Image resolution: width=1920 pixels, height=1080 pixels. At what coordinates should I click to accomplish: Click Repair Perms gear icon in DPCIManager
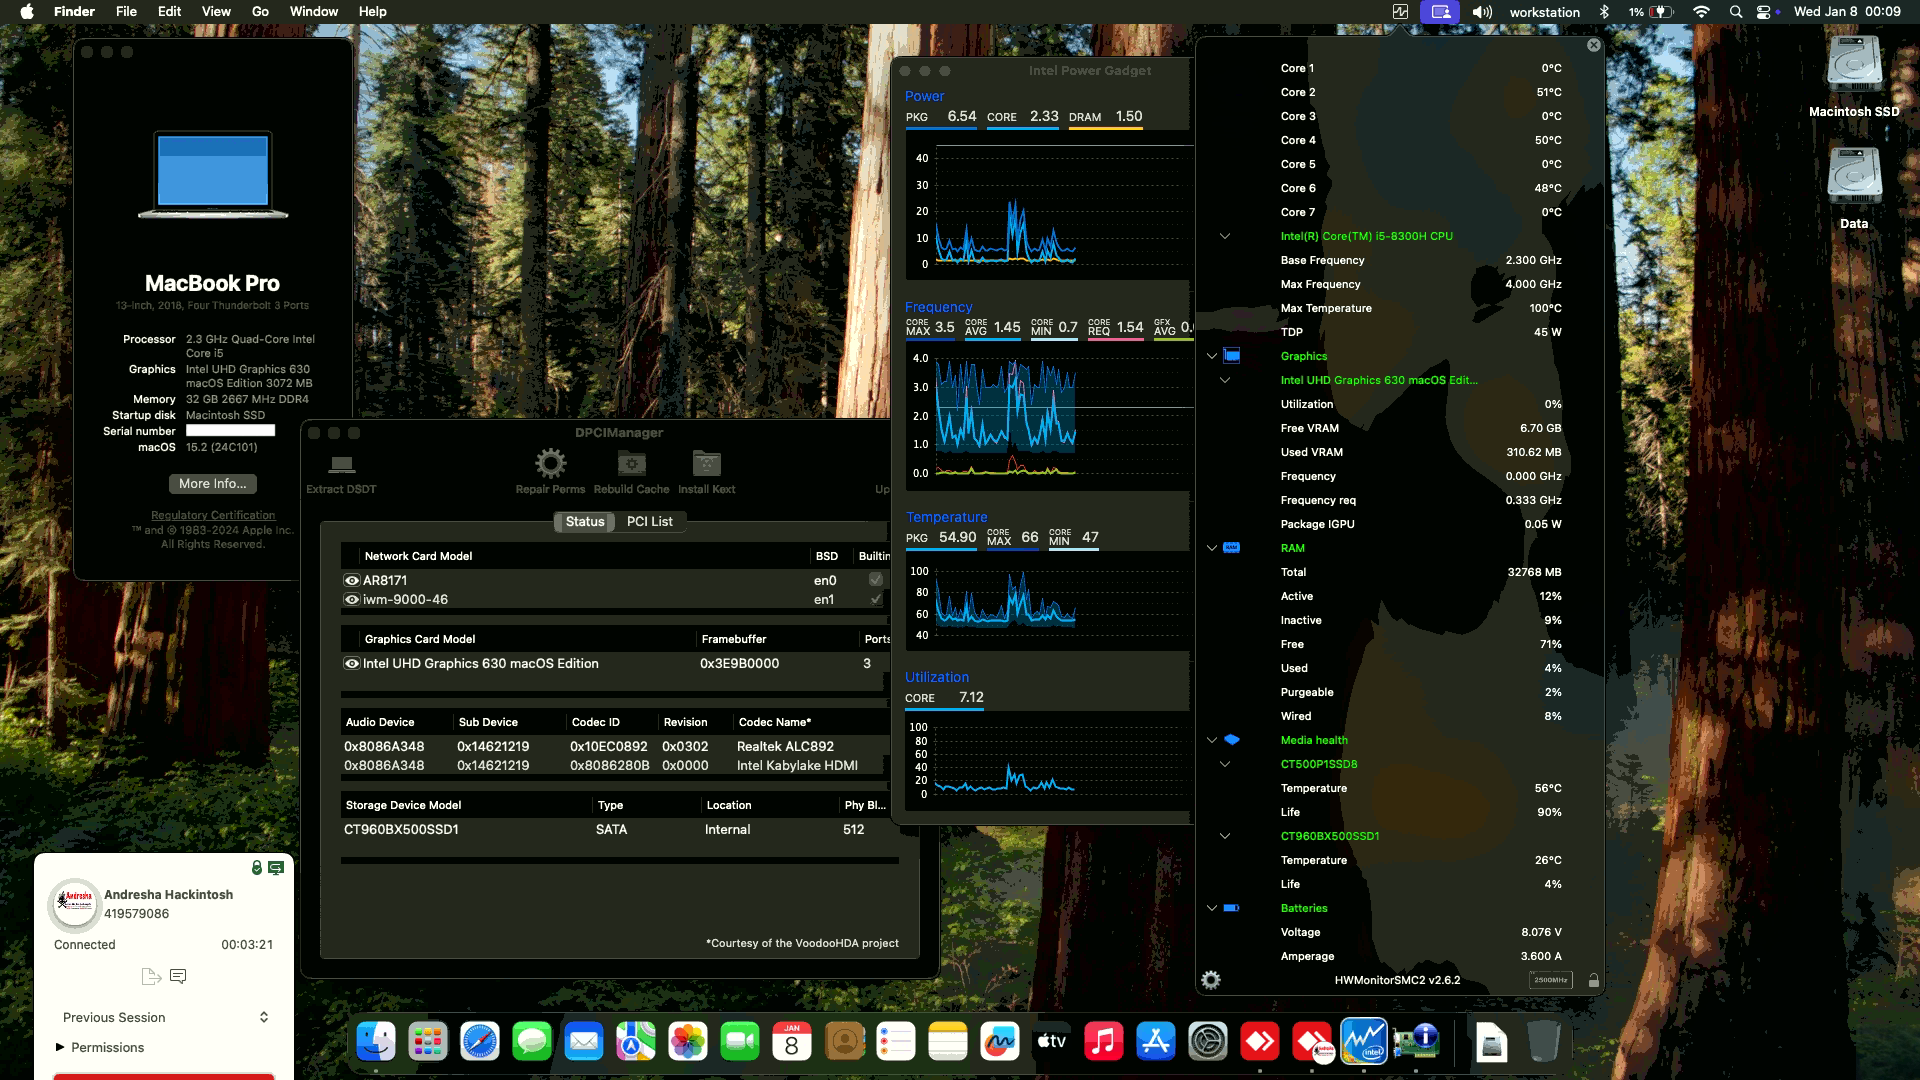click(550, 463)
